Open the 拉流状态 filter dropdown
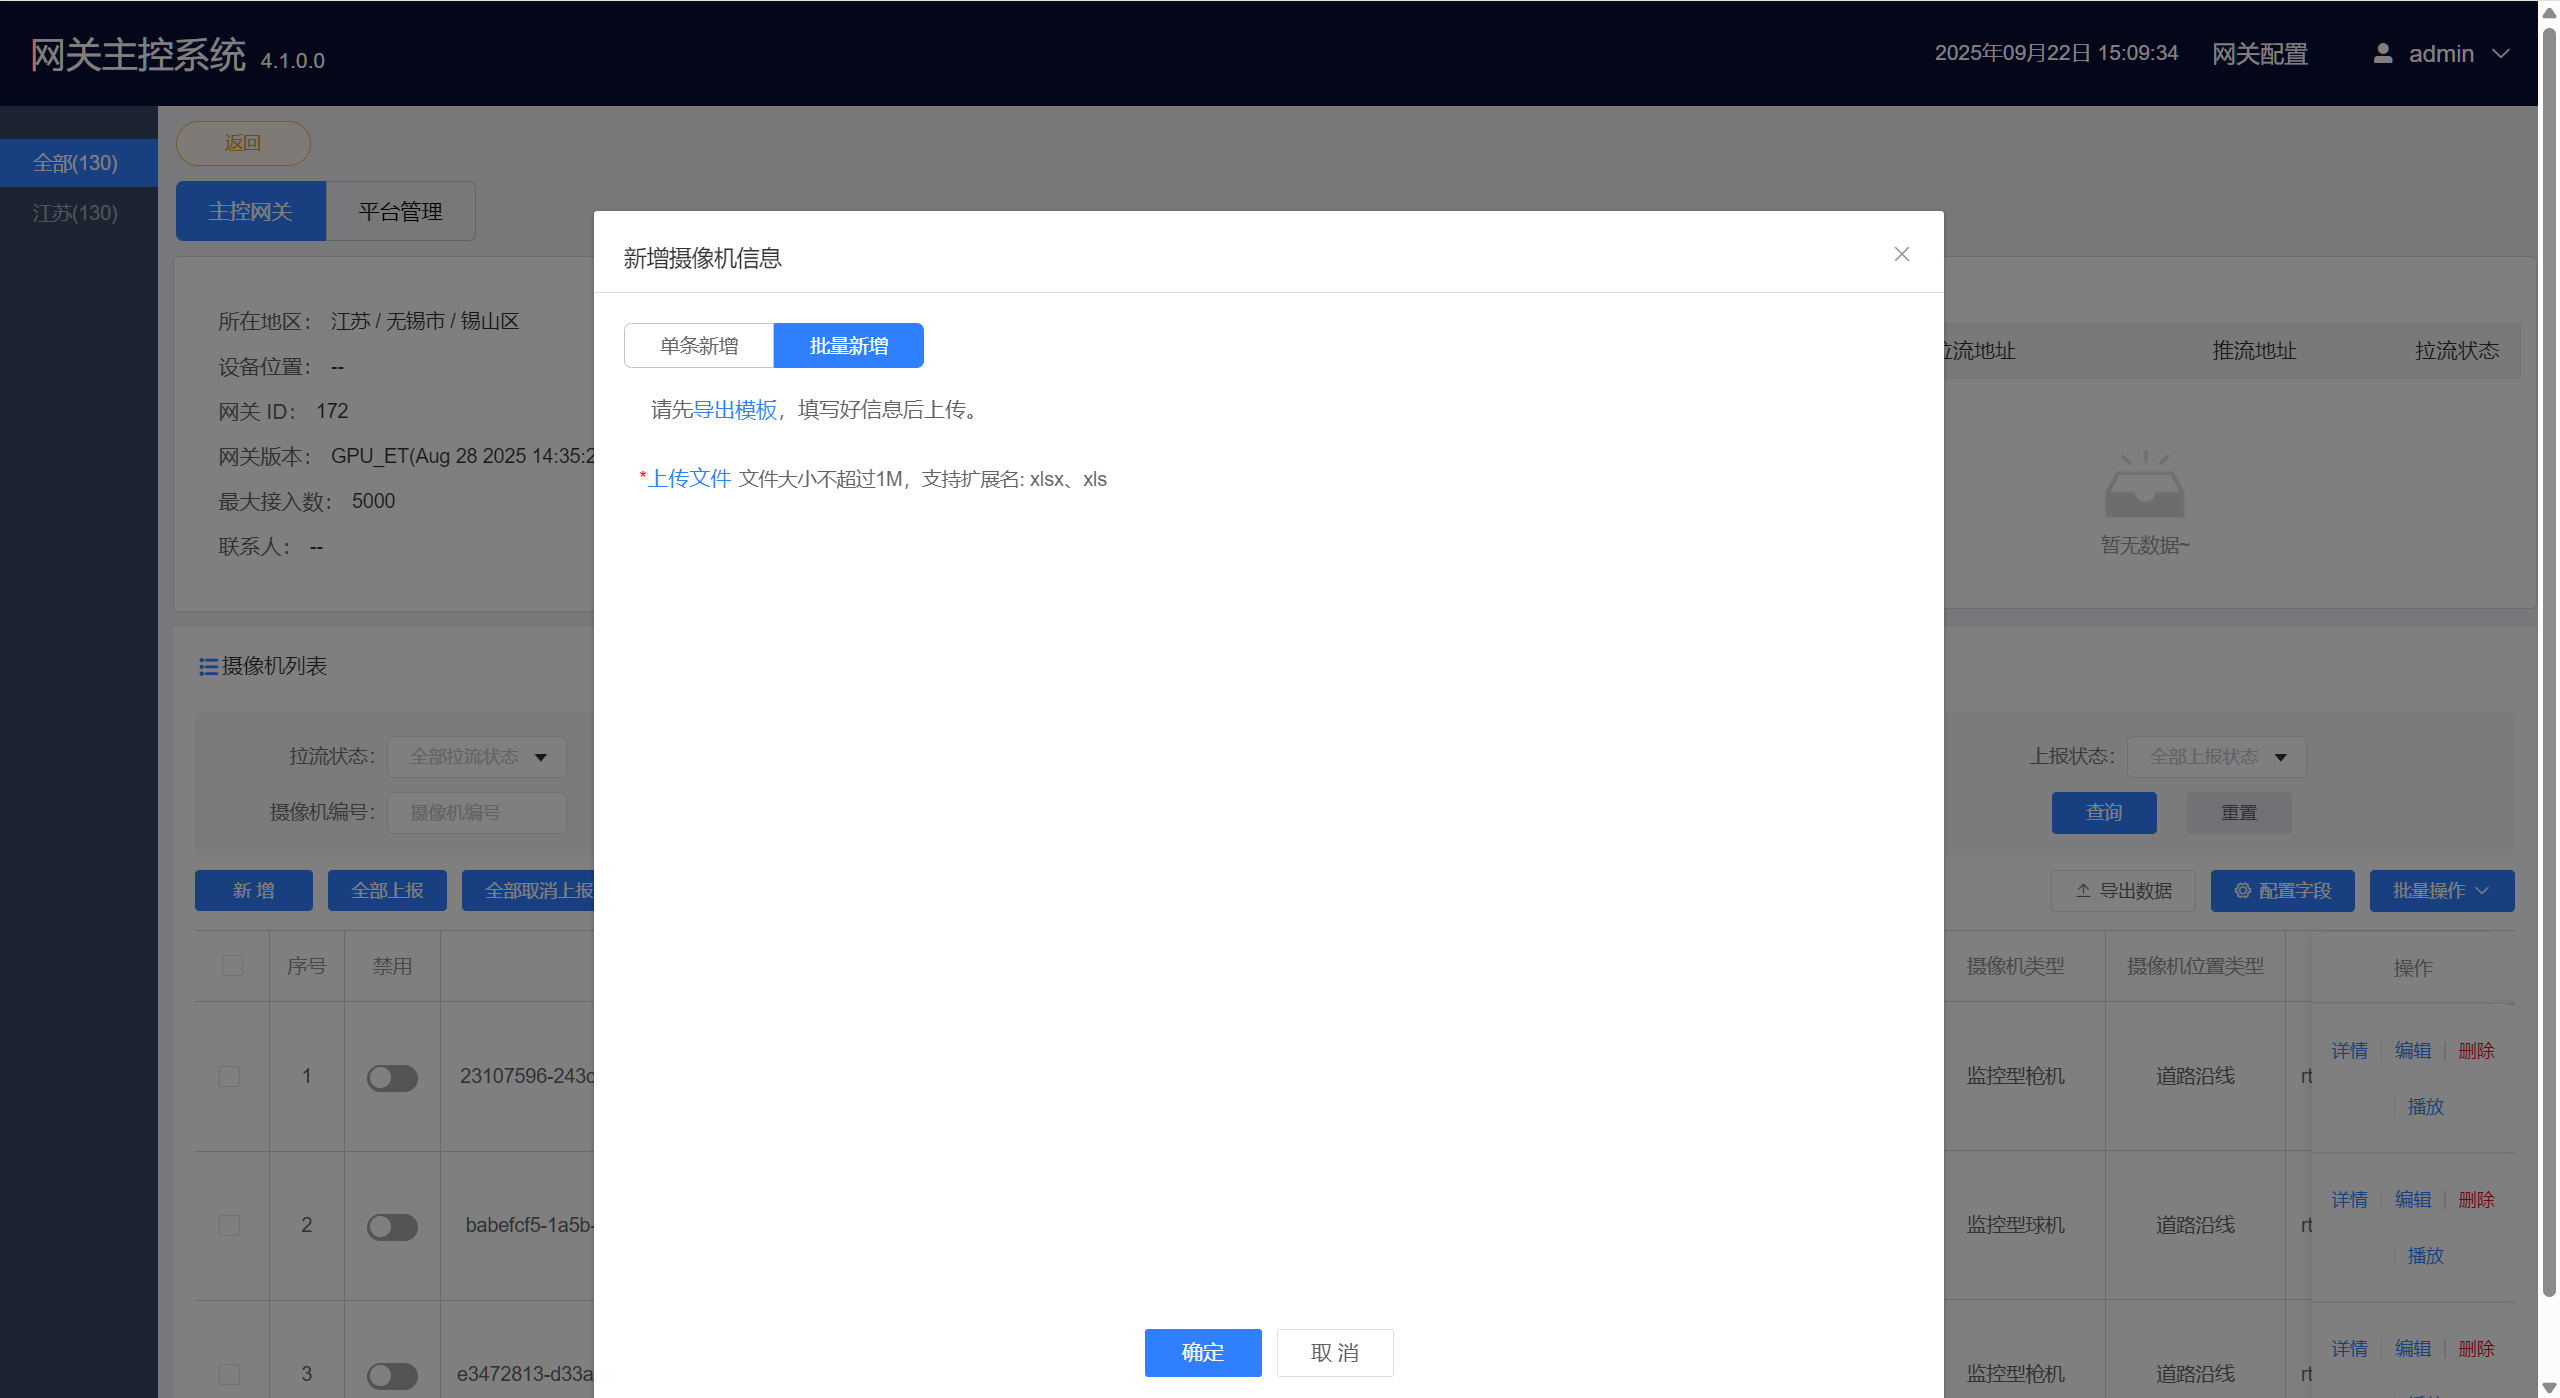 [x=477, y=757]
